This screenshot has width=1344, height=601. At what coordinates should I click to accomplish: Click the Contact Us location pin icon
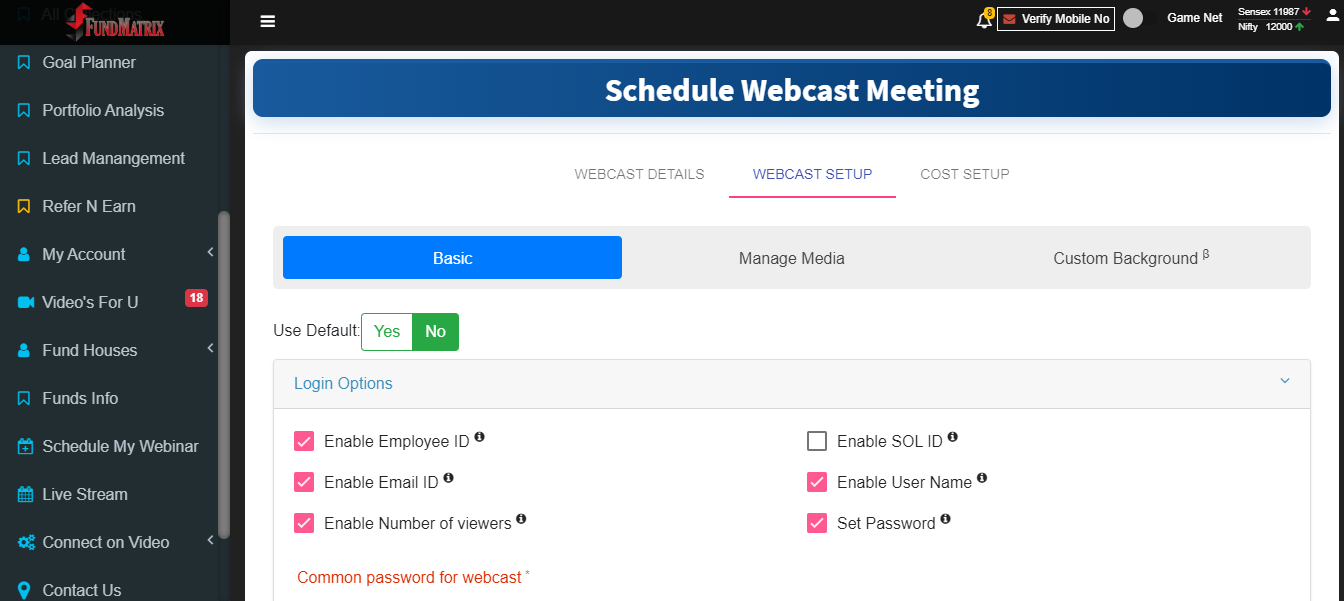click(24, 590)
